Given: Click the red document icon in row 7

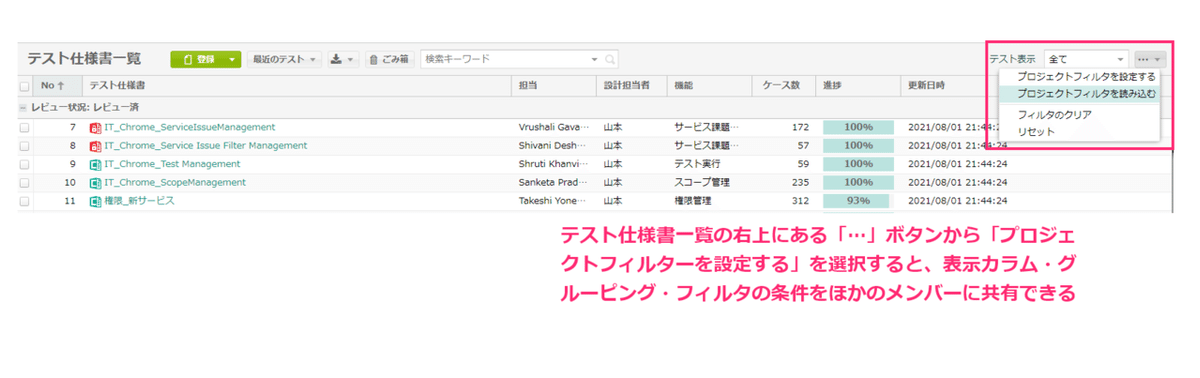Looking at the screenshot, I should tap(95, 127).
